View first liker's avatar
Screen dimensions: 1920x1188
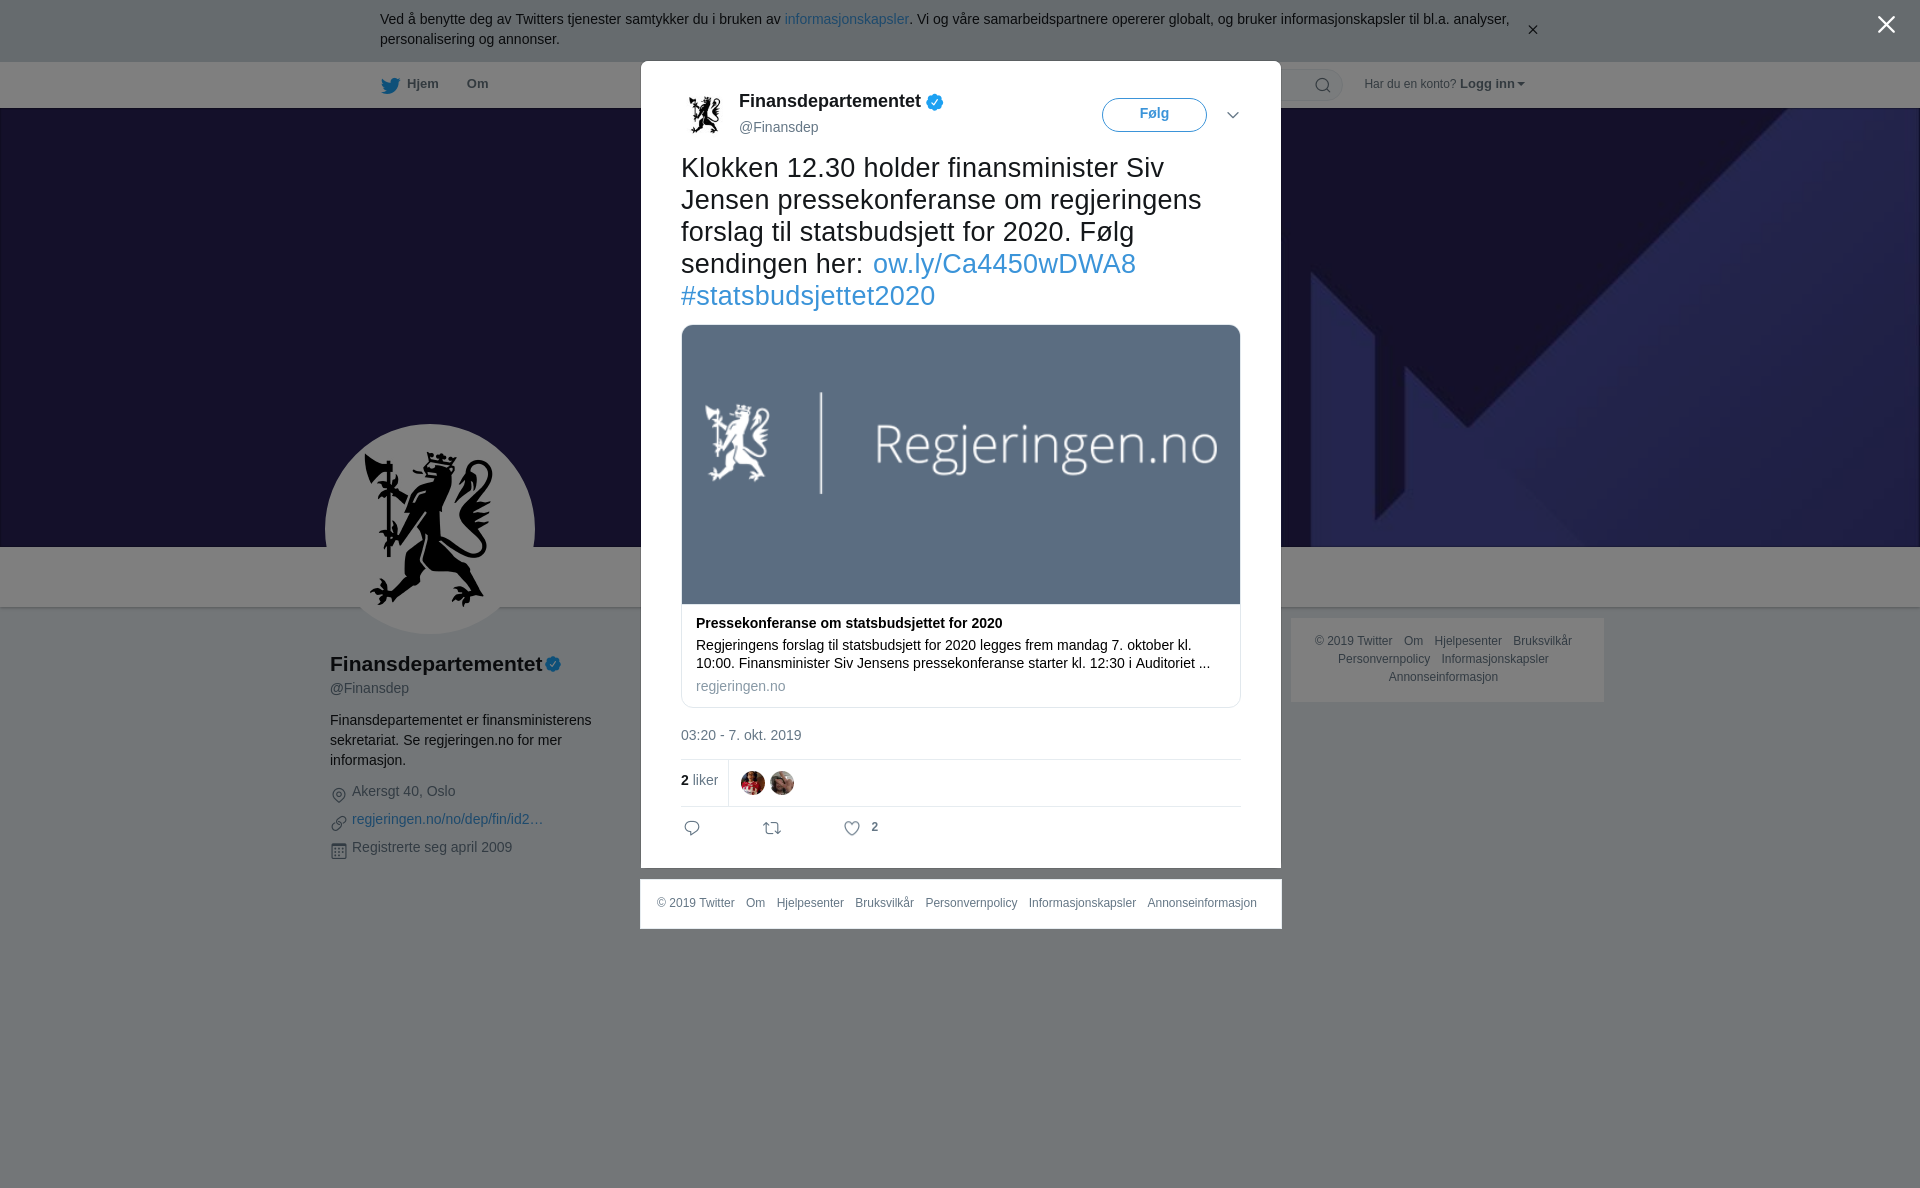[x=753, y=783]
